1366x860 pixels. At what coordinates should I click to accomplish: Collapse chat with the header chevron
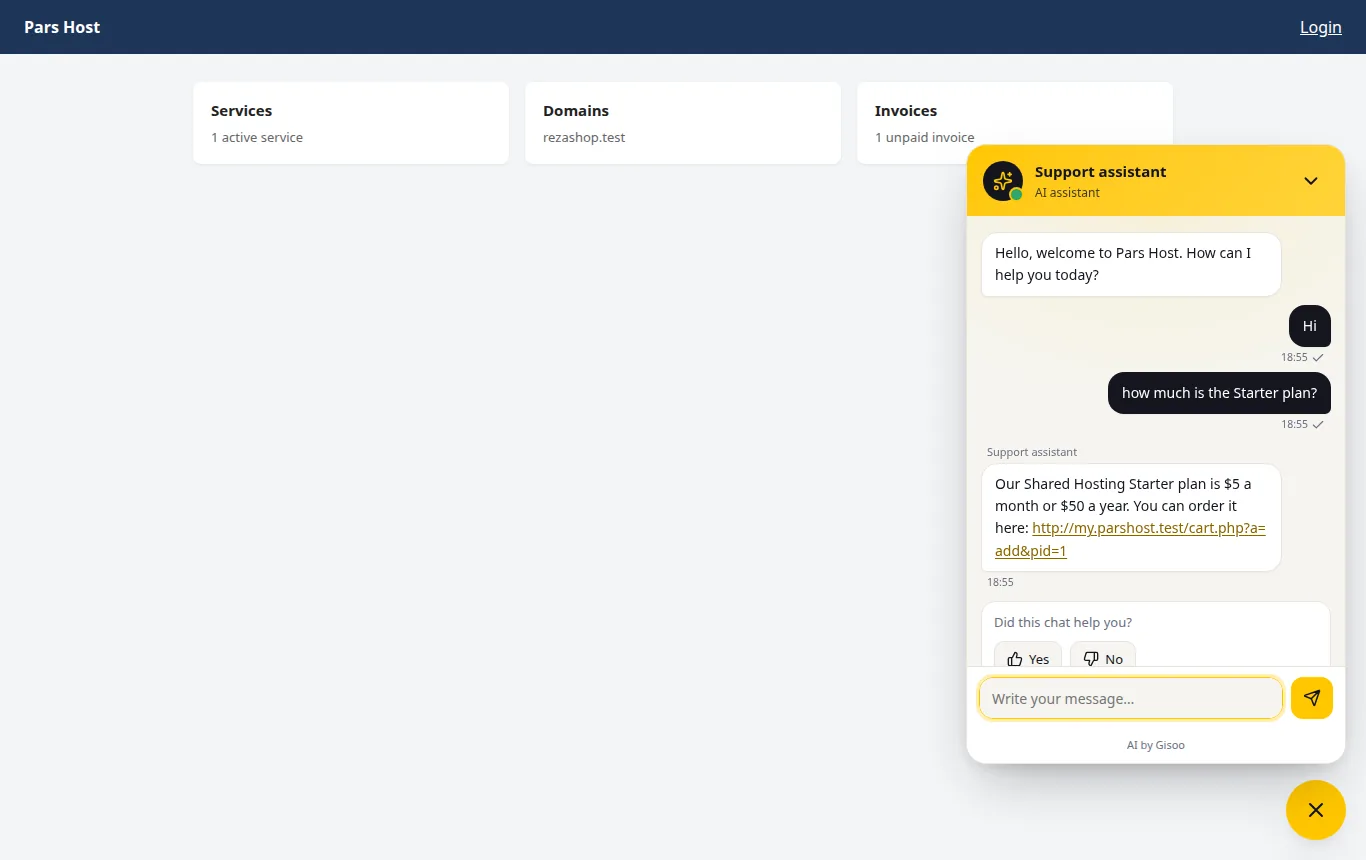[x=1311, y=181]
